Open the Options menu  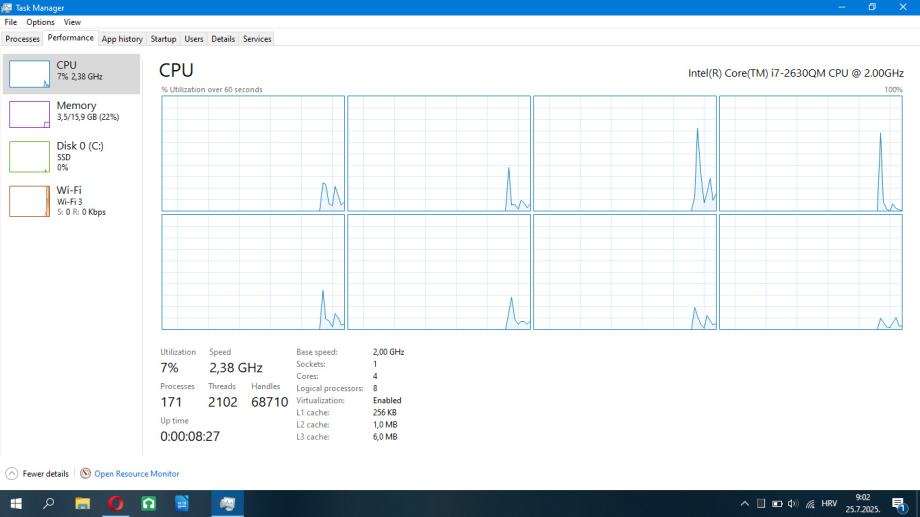click(x=40, y=22)
